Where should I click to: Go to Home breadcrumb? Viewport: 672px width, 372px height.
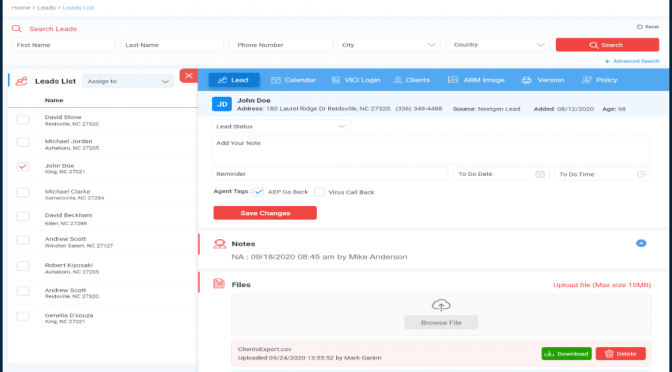coord(21,8)
